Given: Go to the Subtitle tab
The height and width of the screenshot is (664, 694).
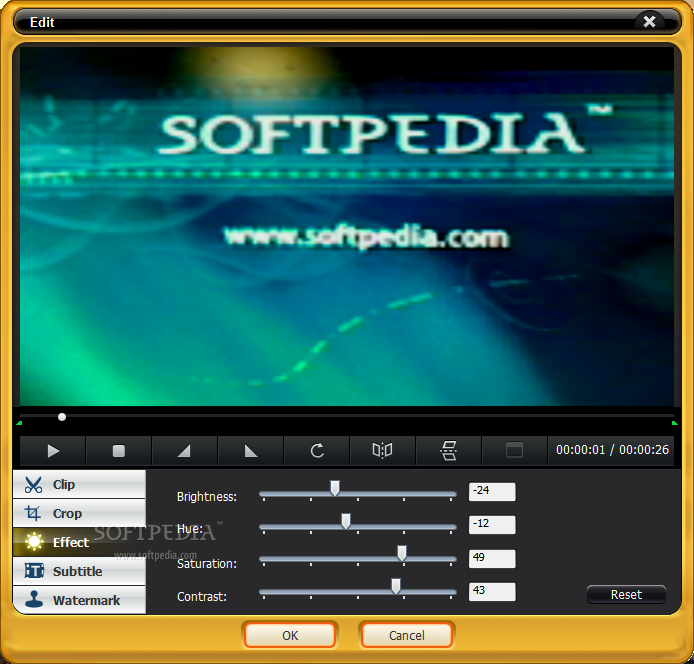Looking at the screenshot, I should pyautogui.click(x=79, y=571).
